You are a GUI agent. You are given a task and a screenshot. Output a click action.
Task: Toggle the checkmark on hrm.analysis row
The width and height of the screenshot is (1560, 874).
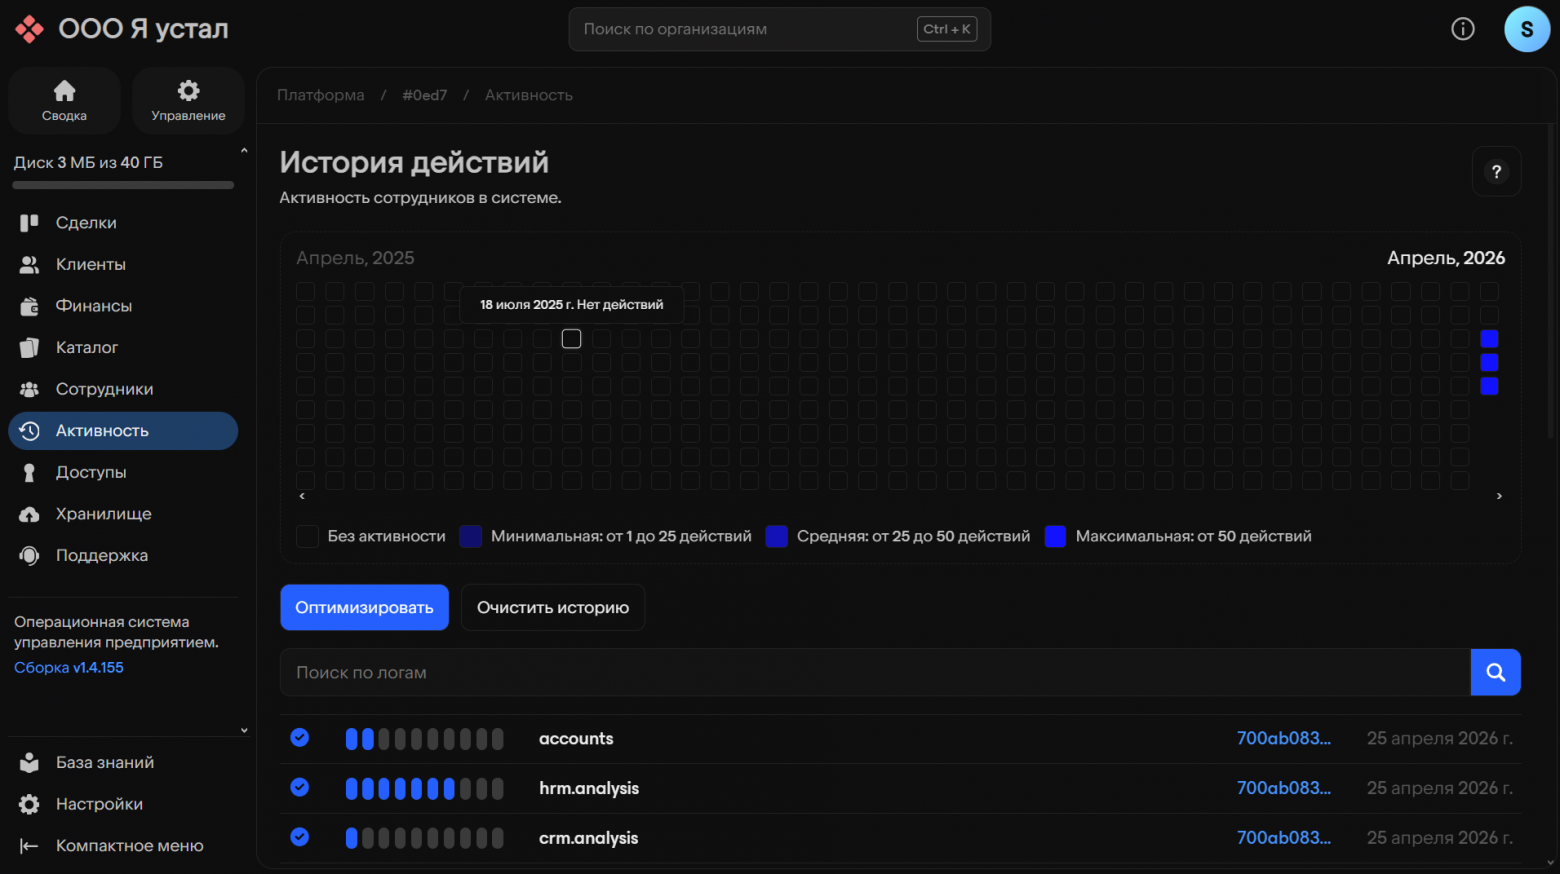(x=300, y=788)
